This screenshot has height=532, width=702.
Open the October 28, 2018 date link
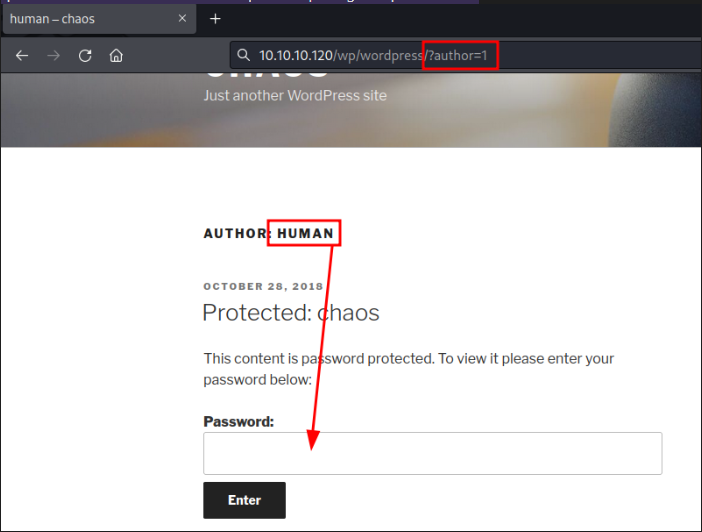(263, 287)
